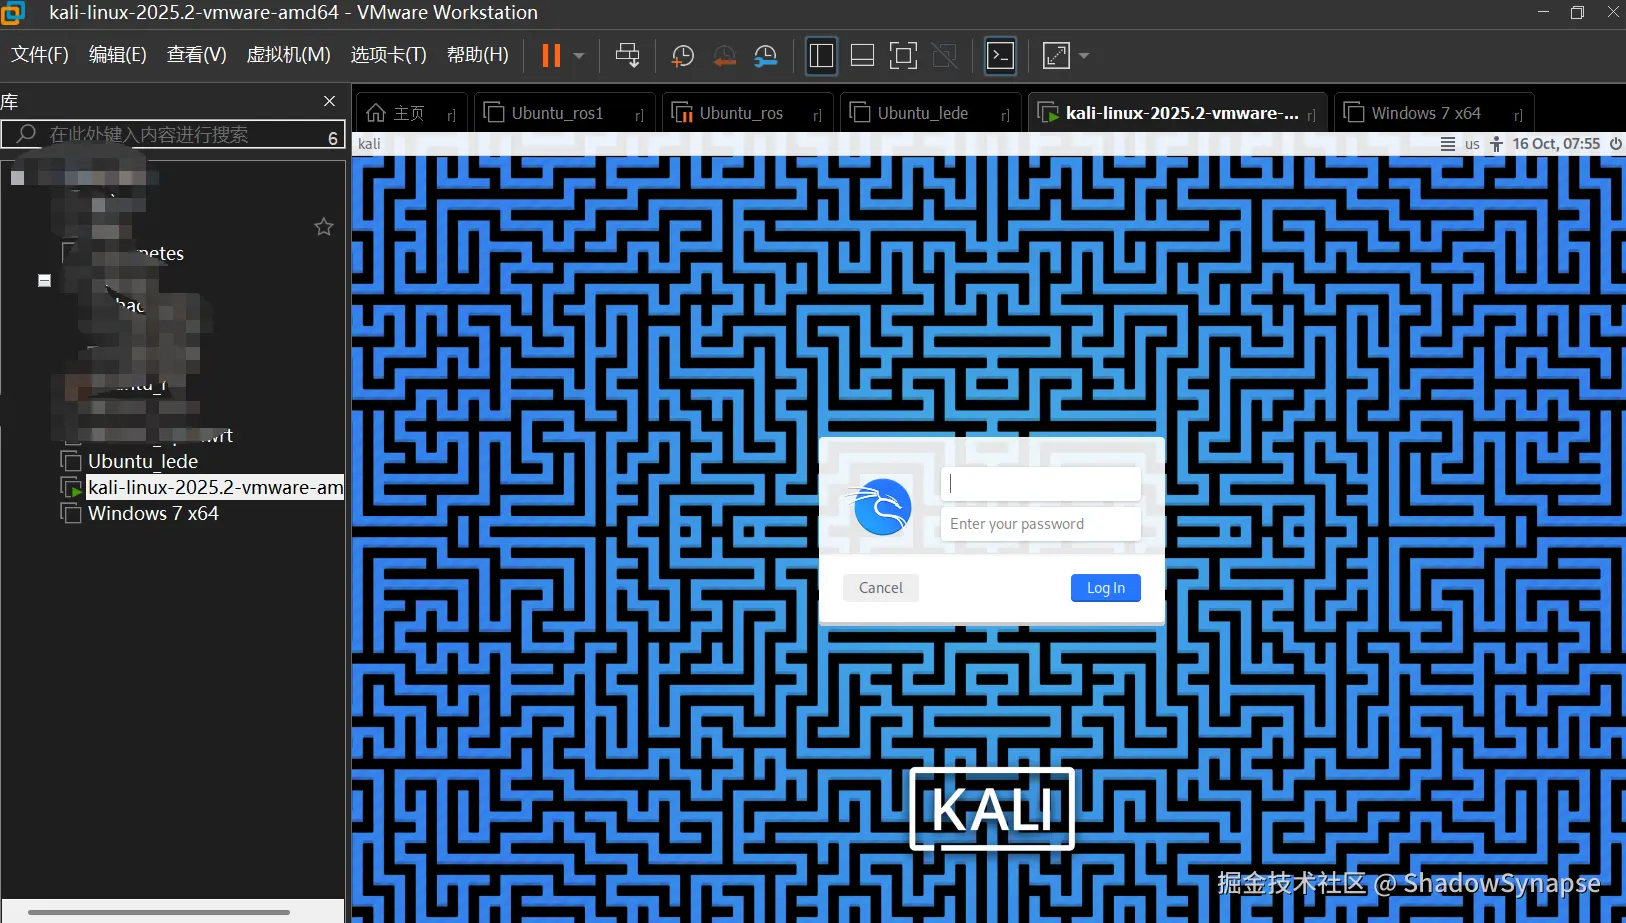Pause the virtual machine with the orange pause icon
Viewport: 1626px width, 923px height.
[x=551, y=56]
